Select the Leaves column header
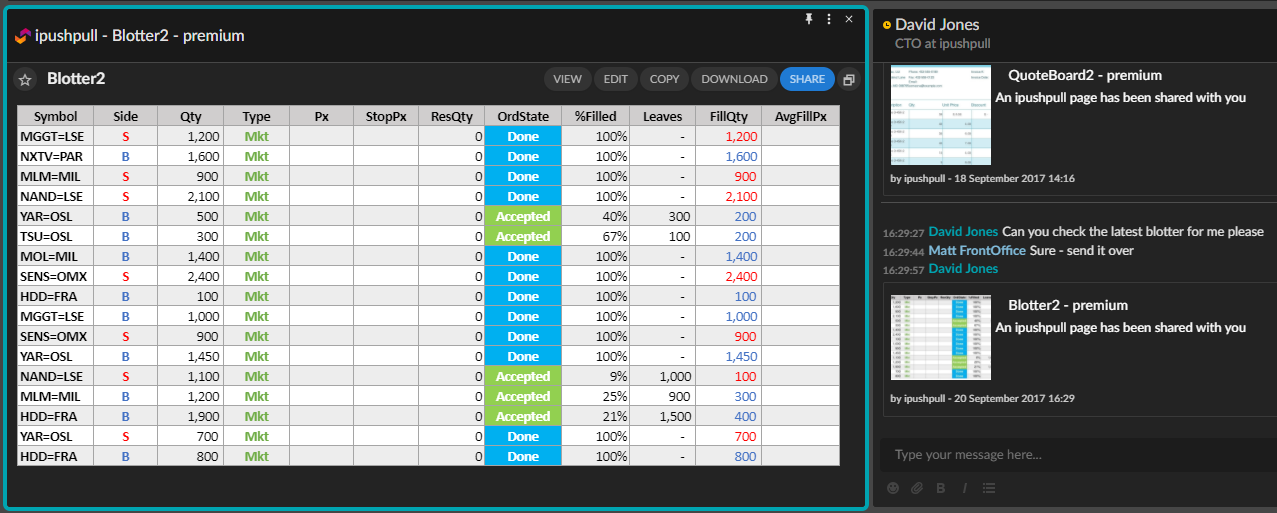1277x513 pixels. coord(663,116)
